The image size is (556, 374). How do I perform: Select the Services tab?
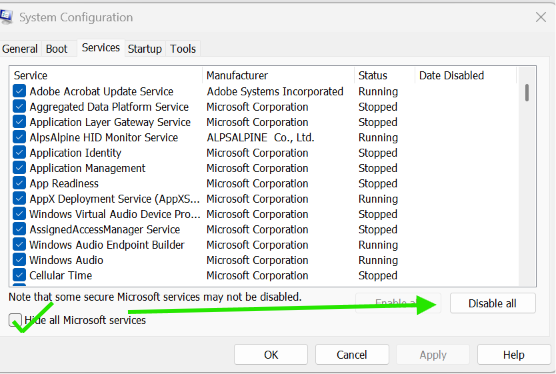pos(101,48)
